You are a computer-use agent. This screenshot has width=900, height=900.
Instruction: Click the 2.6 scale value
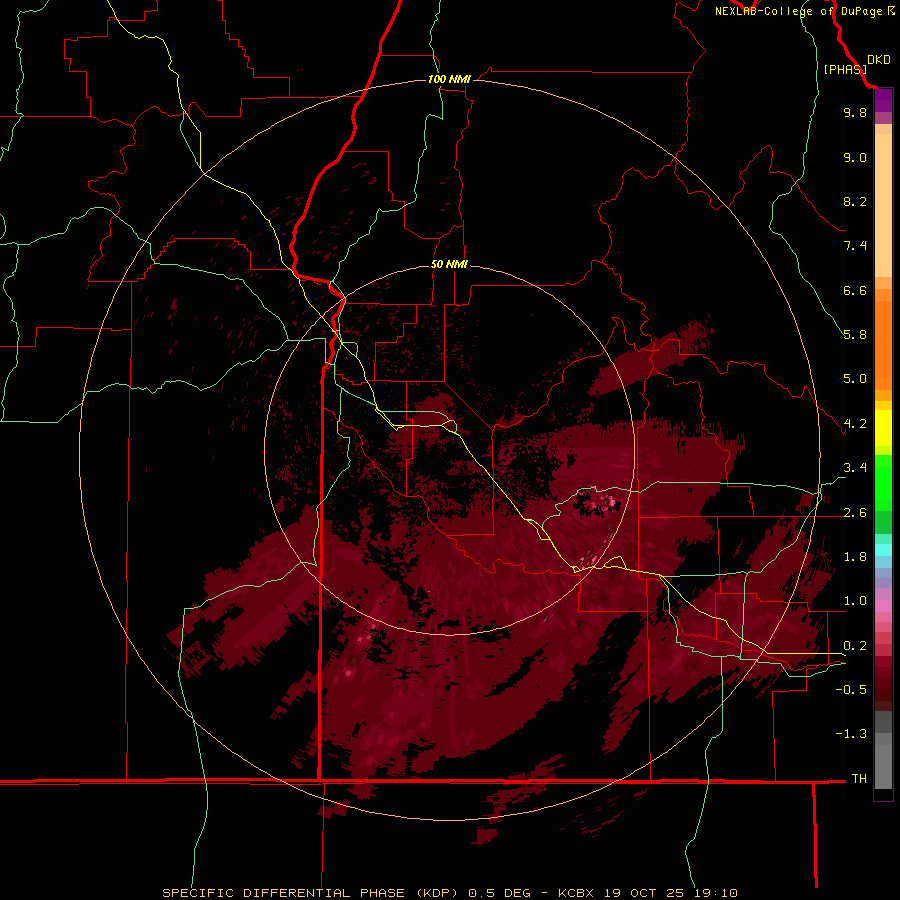(855, 513)
